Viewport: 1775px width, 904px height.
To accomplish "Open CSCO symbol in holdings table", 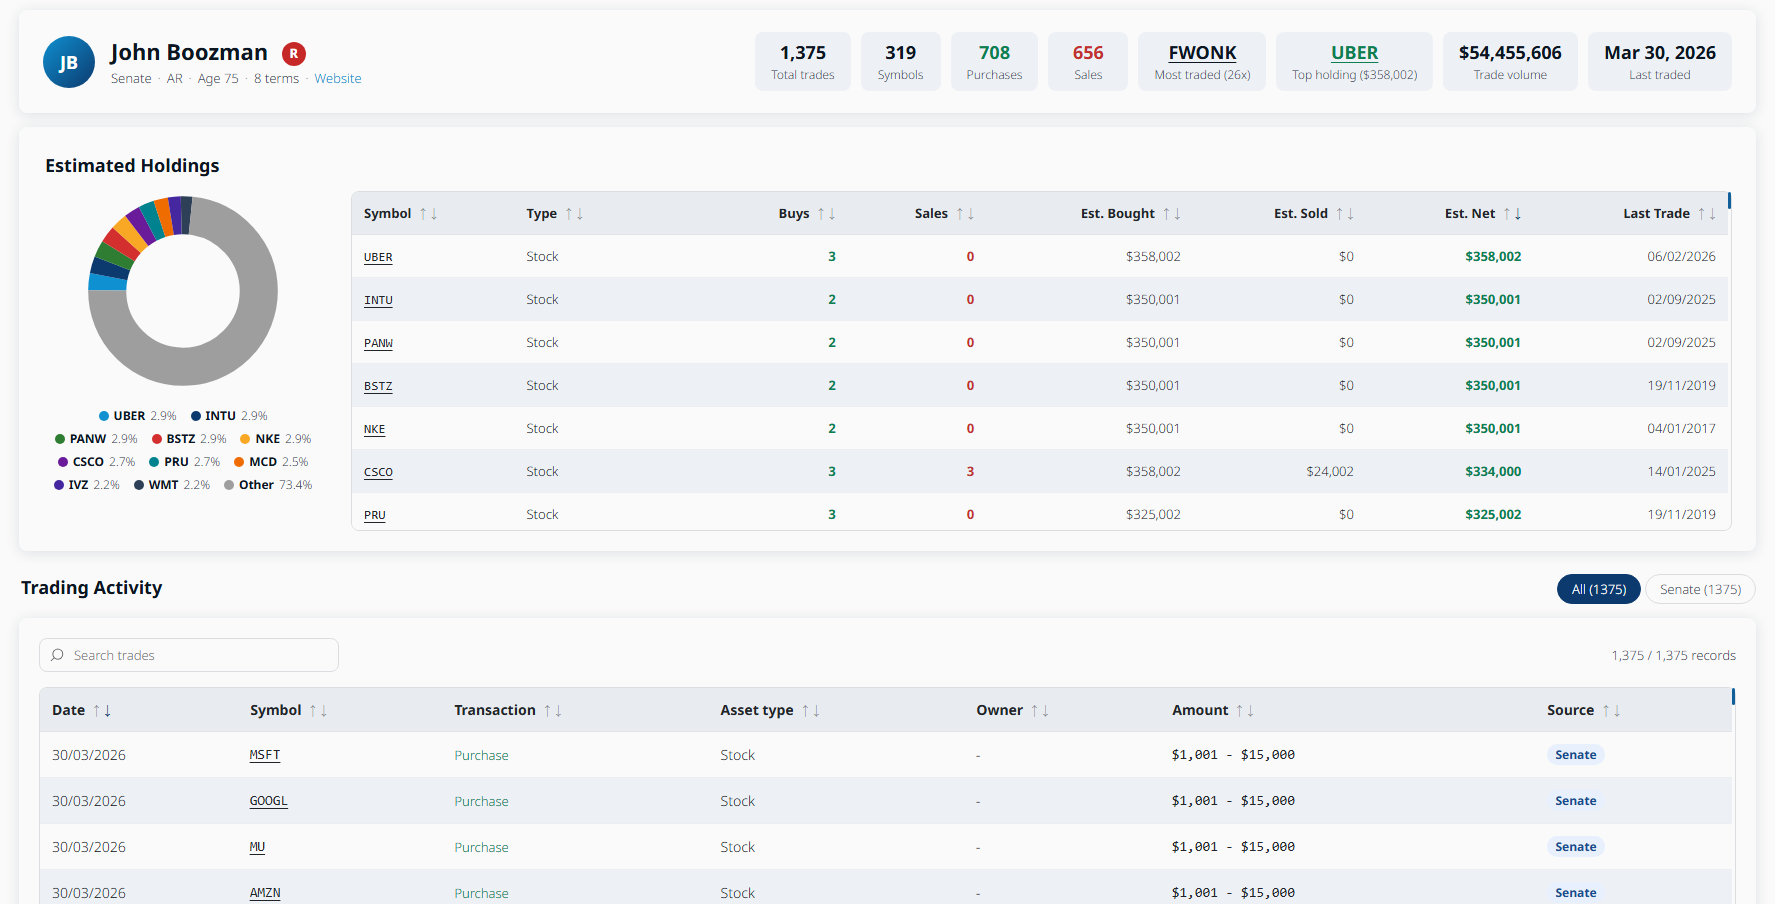I will pos(378,472).
